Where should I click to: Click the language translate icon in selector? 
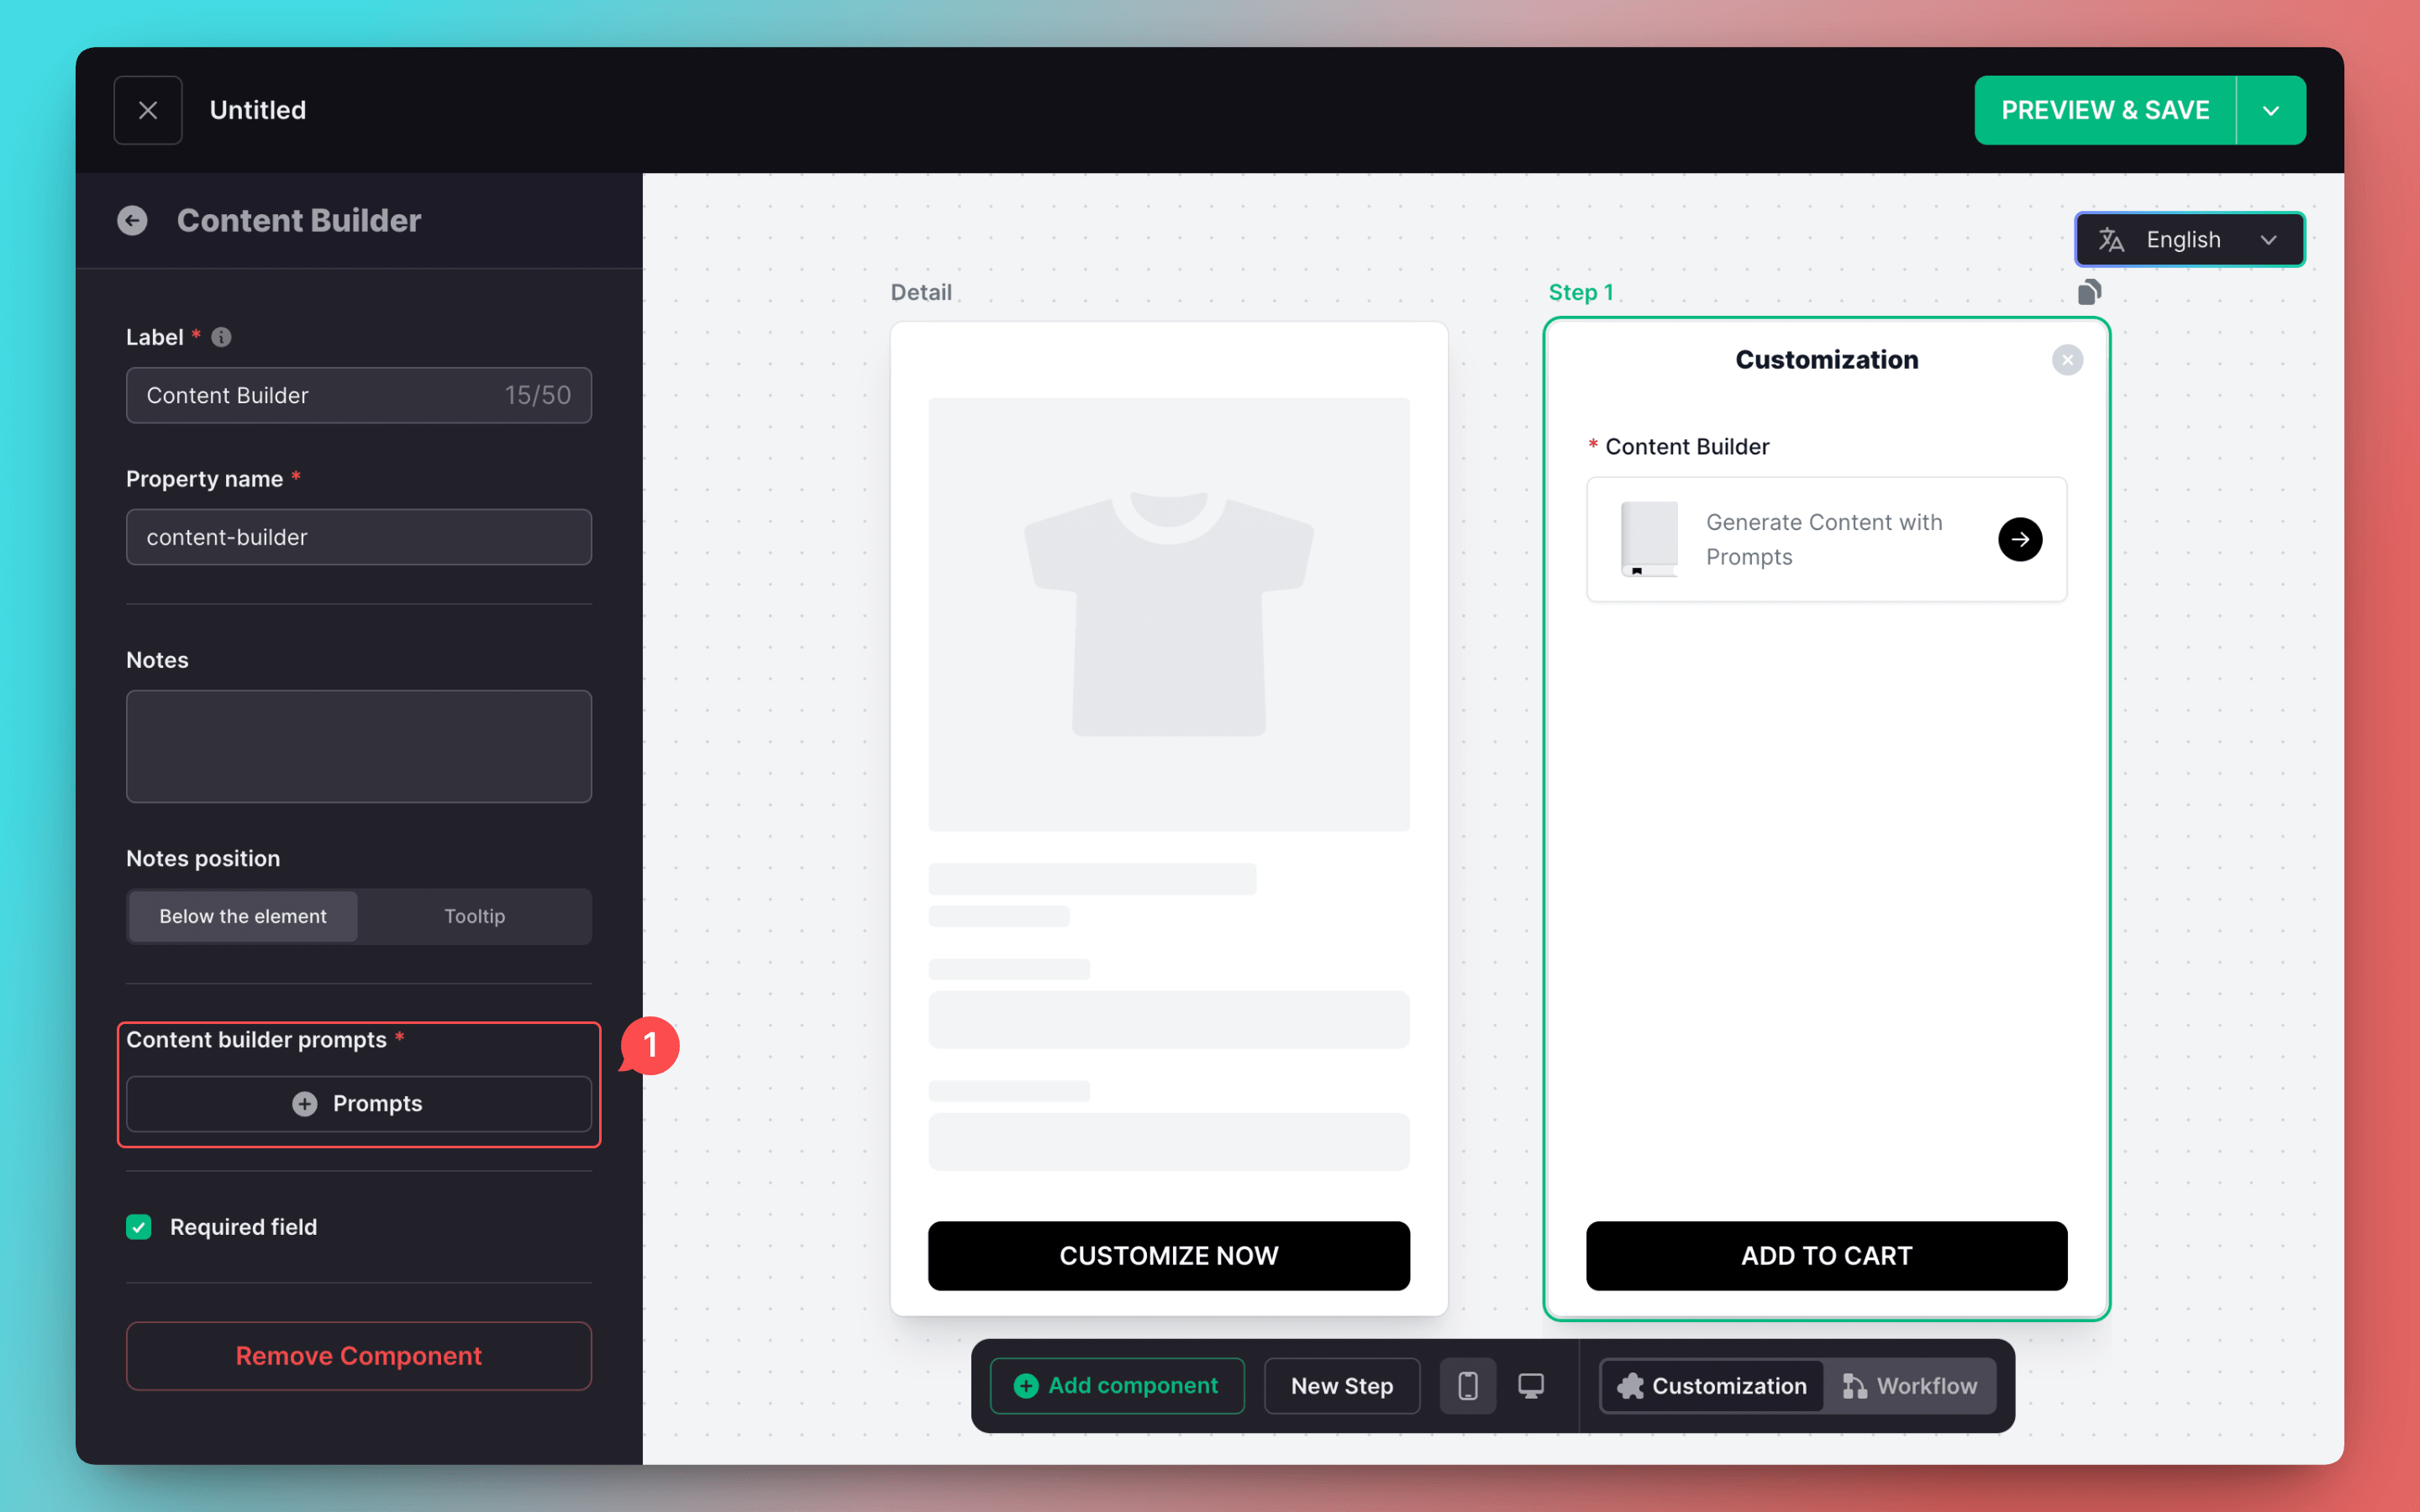coord(2111,240)
